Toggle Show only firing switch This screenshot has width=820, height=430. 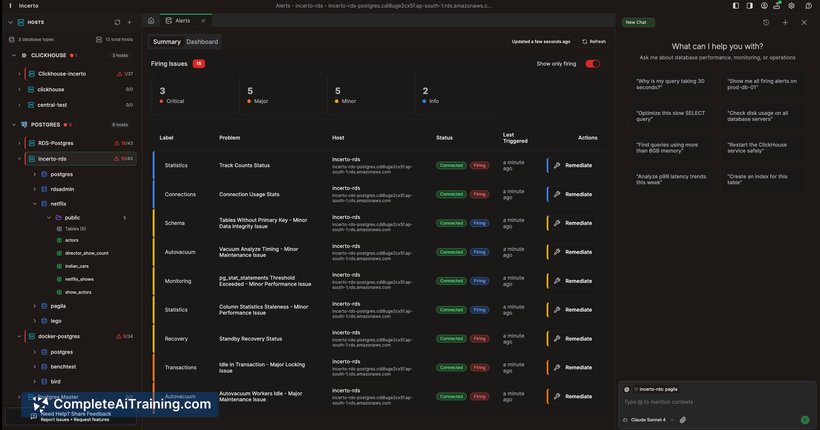click(593, 64)
